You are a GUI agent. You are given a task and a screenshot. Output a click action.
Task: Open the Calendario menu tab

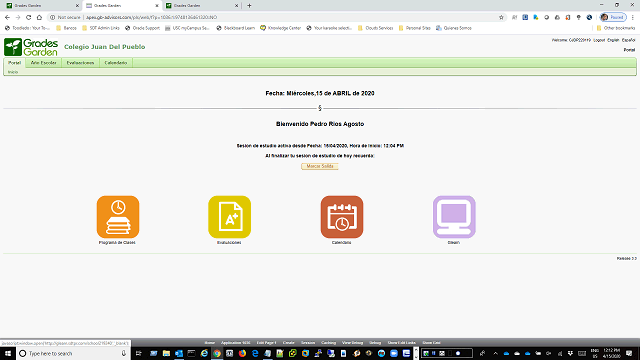(116, 63)
